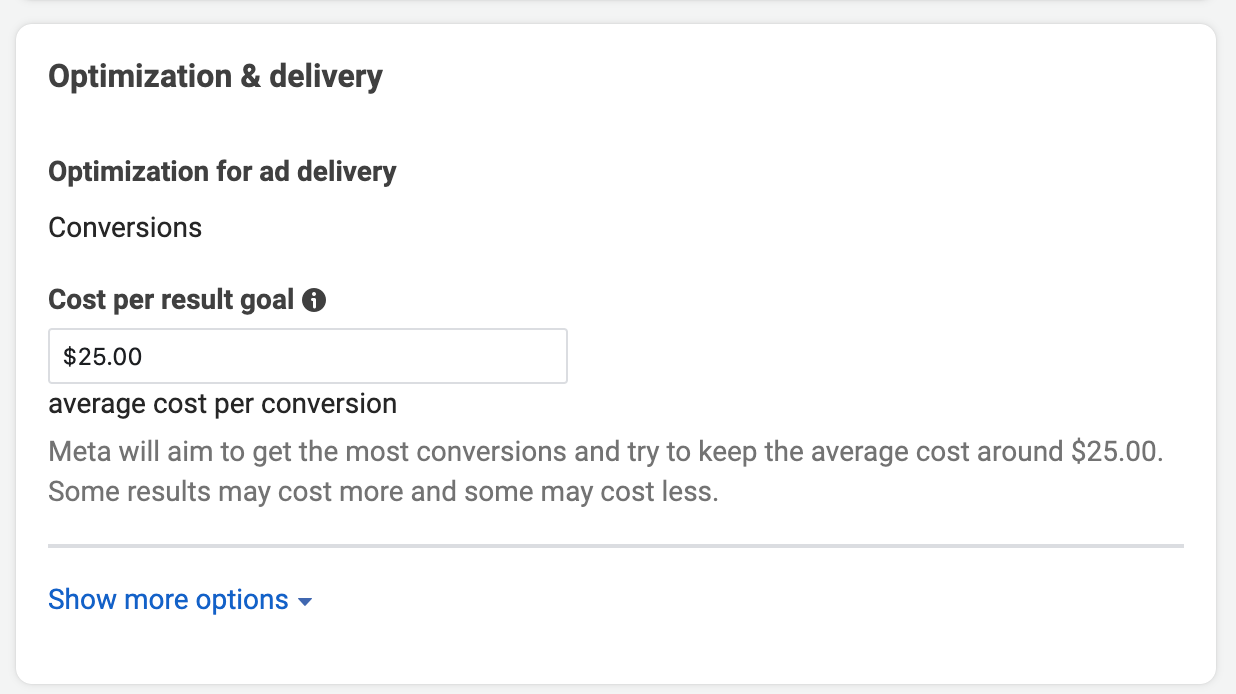Screen dimensions: 1236x694
Task: Click the word Meta in the description
Action: coord(79,452)
